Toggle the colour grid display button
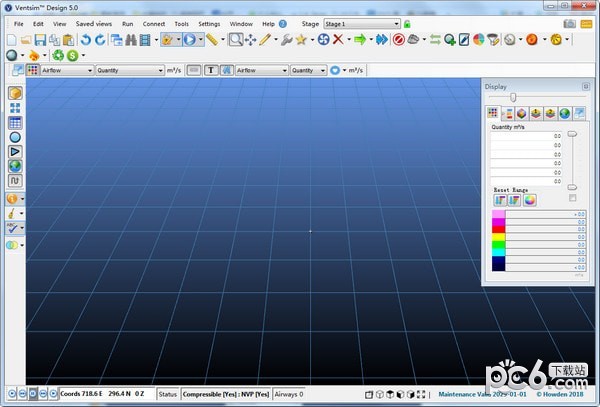The height and width of the screenshot is (407, 600). [33, 70]
